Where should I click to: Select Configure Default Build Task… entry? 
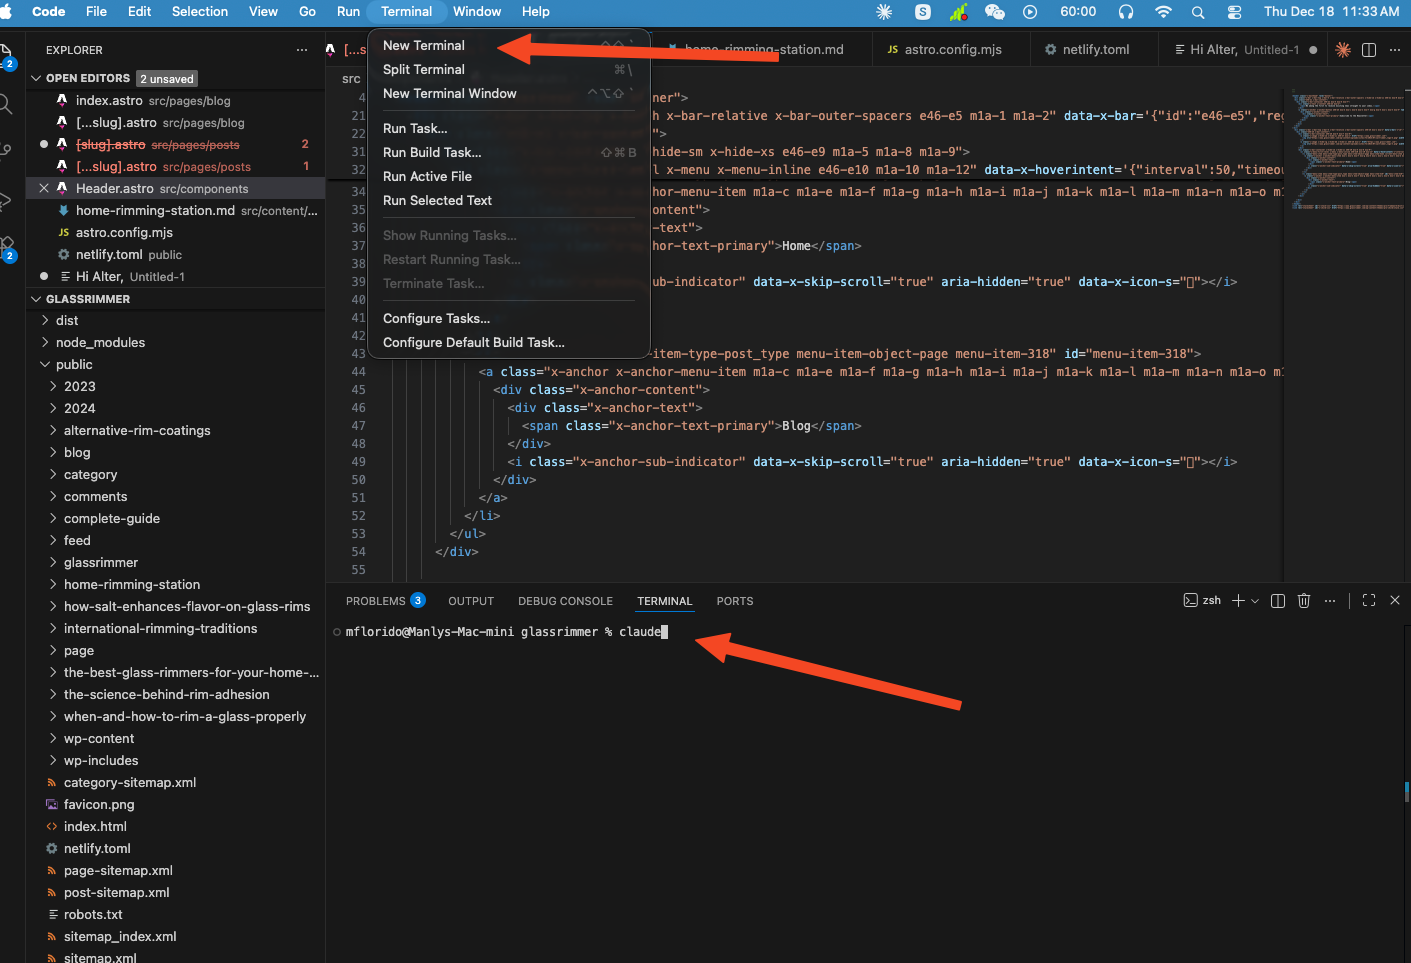(509, 342)
